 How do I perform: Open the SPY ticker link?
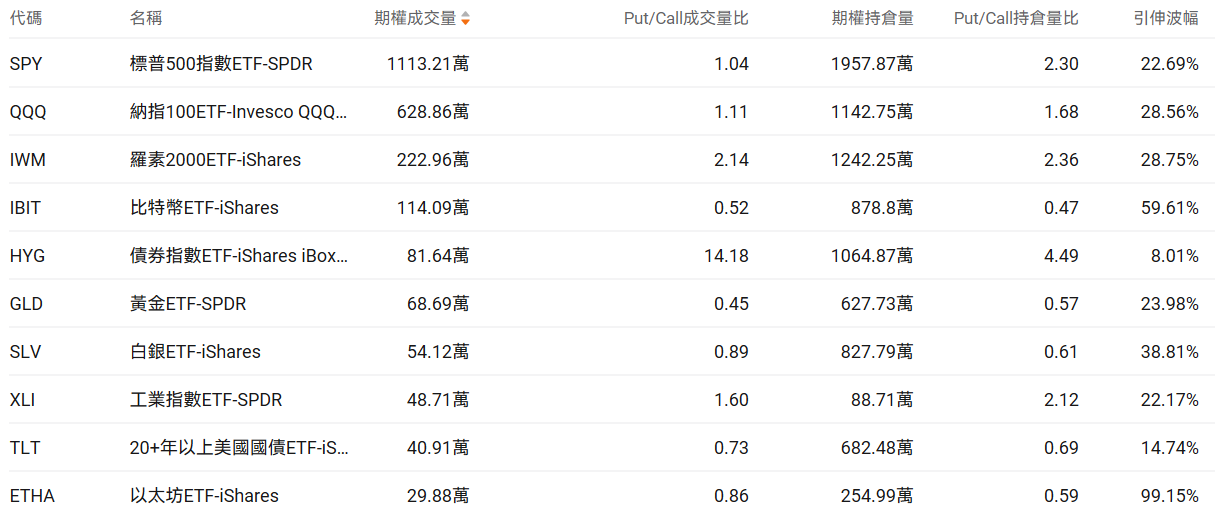click(x=26, y=64)
